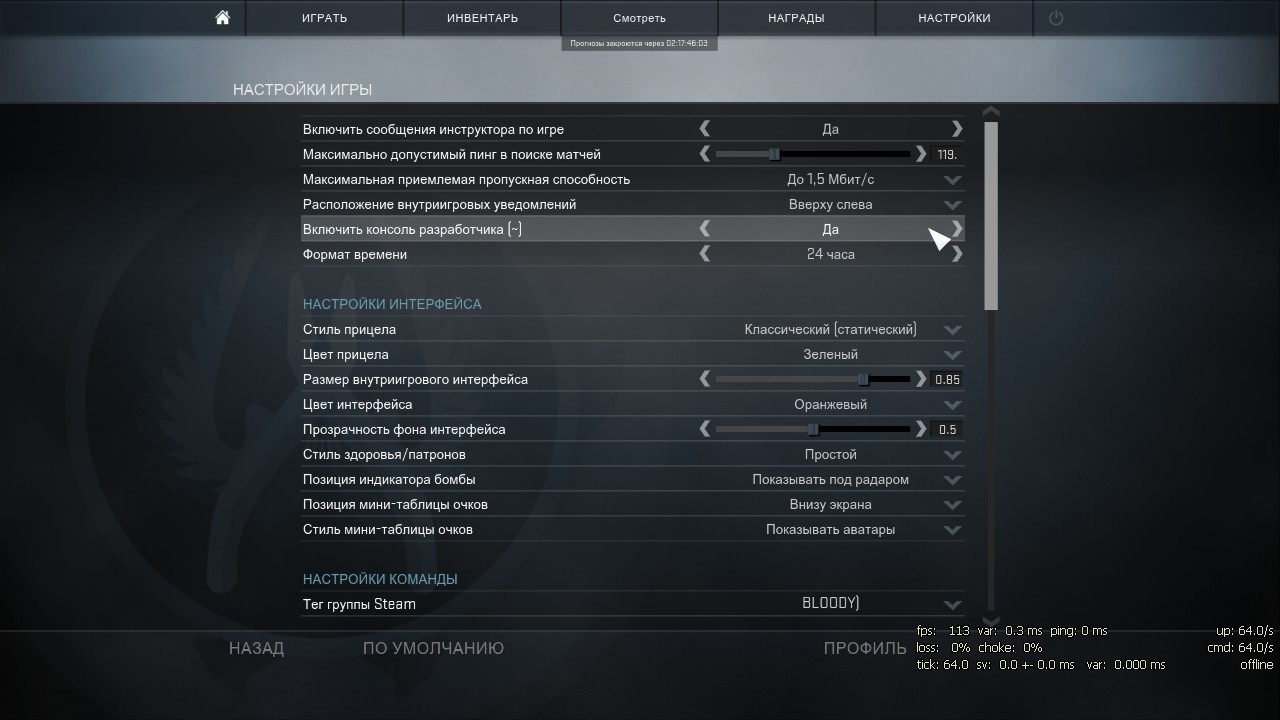The height and width of the screenshot is (720, 1280).
Task: Open the 'Цвет интерфейса' dropdown
Action: tap(952, 405)
